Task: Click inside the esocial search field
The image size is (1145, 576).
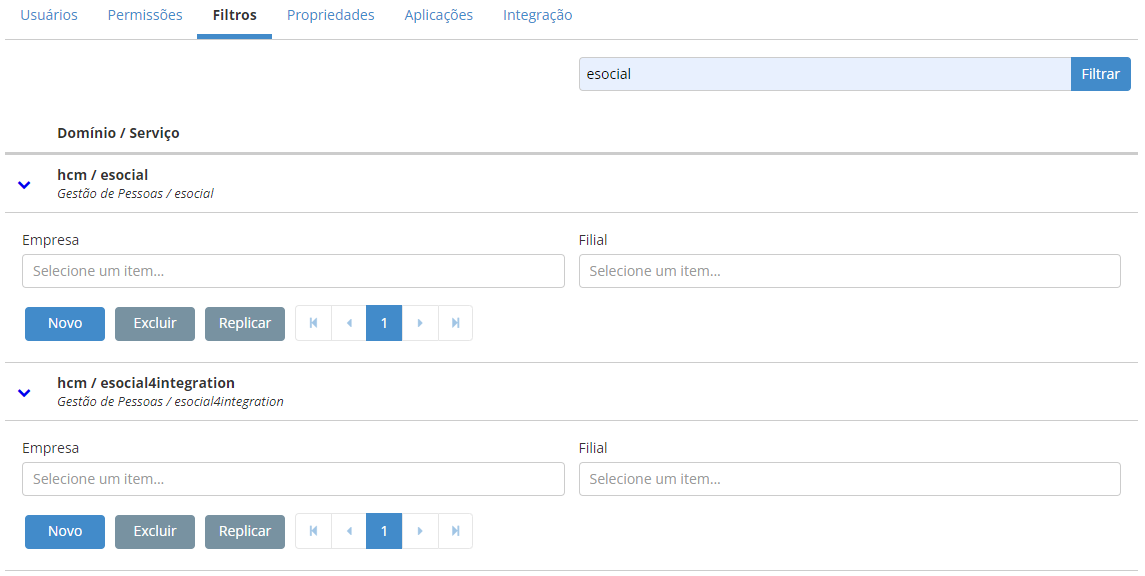Action: 824,73
